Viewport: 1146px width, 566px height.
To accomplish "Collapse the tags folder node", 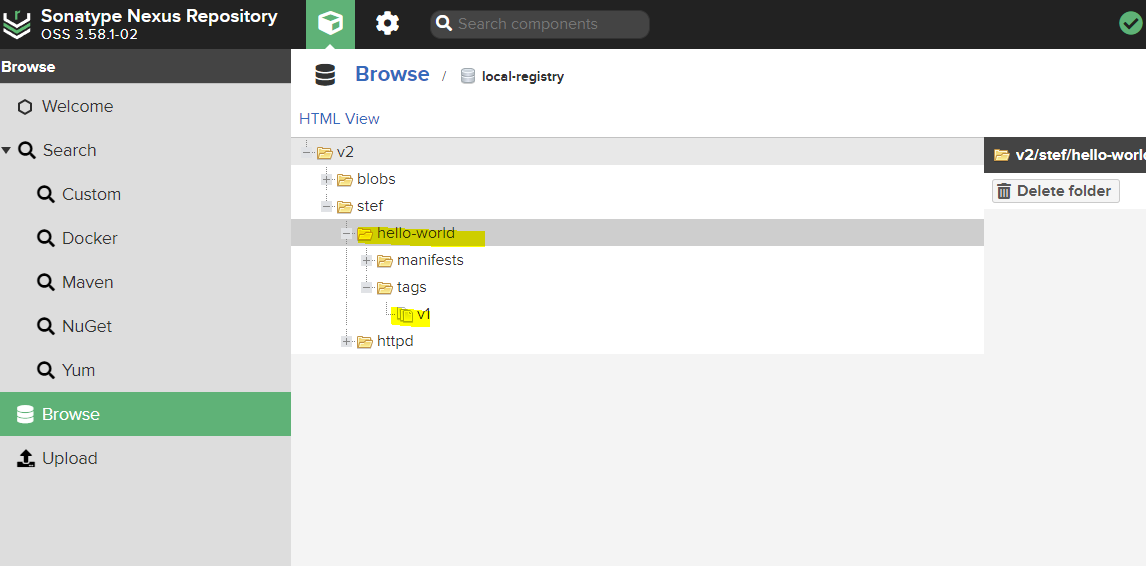I will tap(367, 288).
